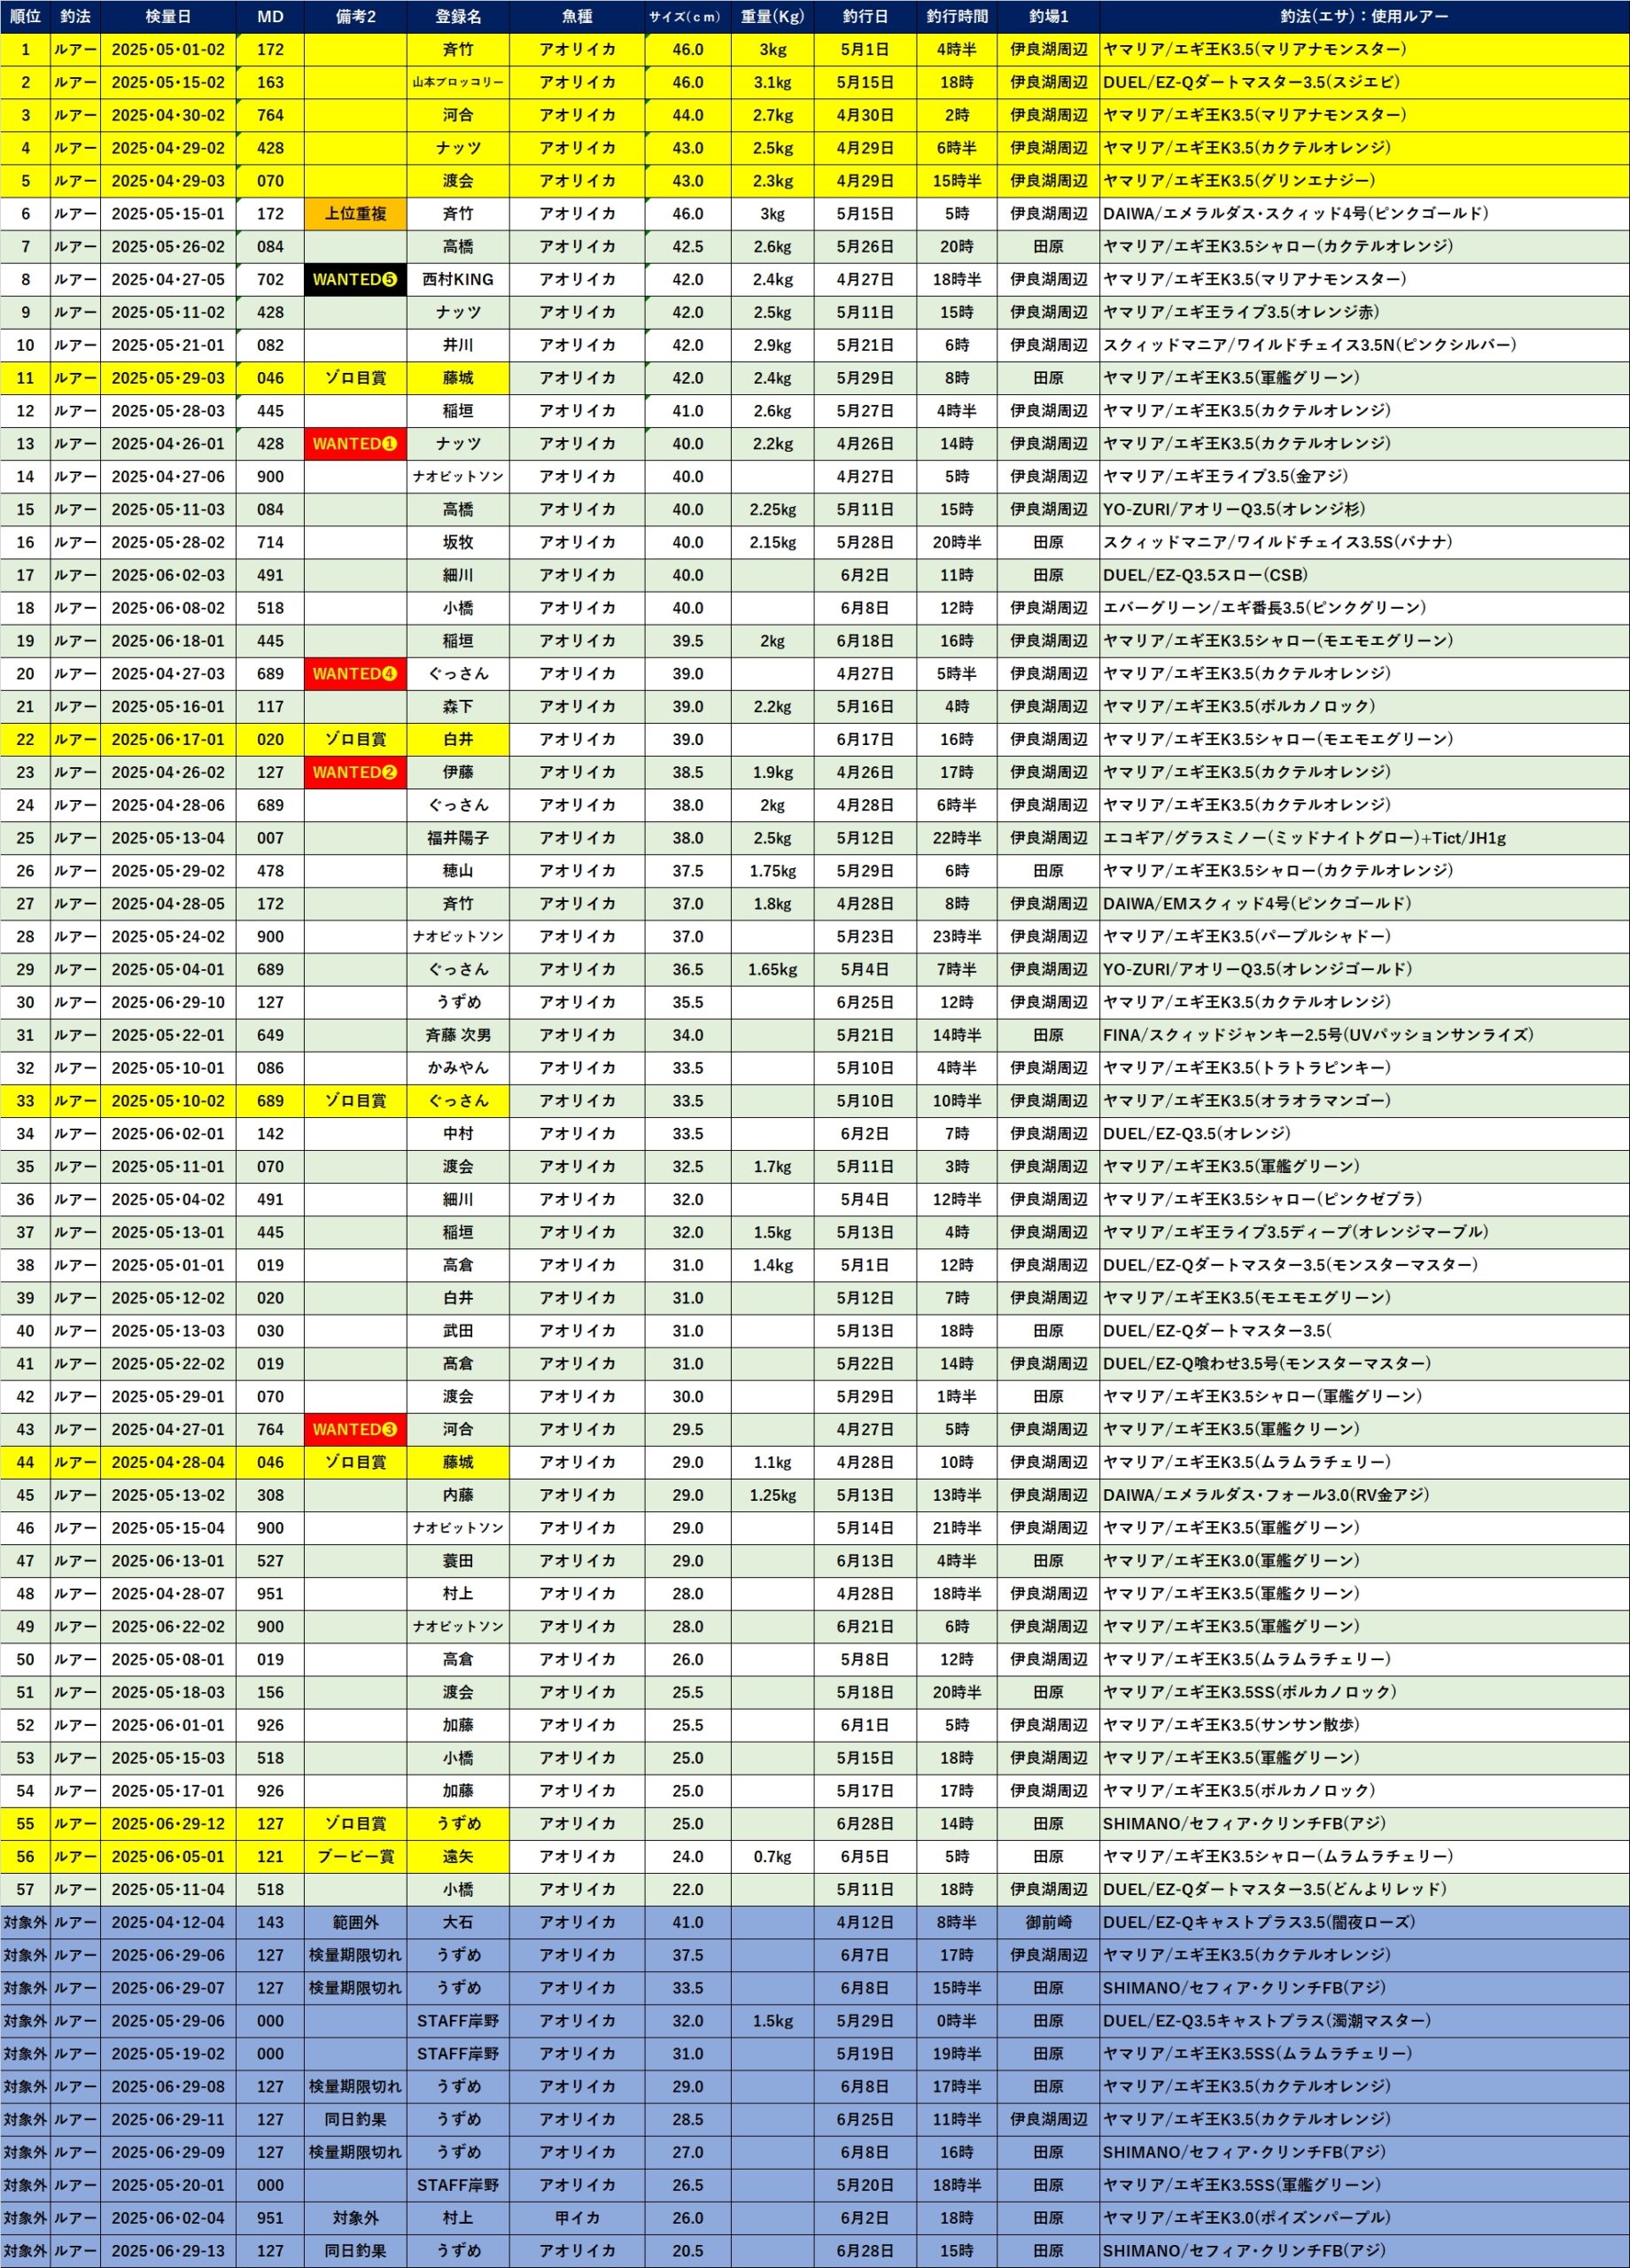
Task: Select the 釣行時間 header cell
Action: [957, 17]
